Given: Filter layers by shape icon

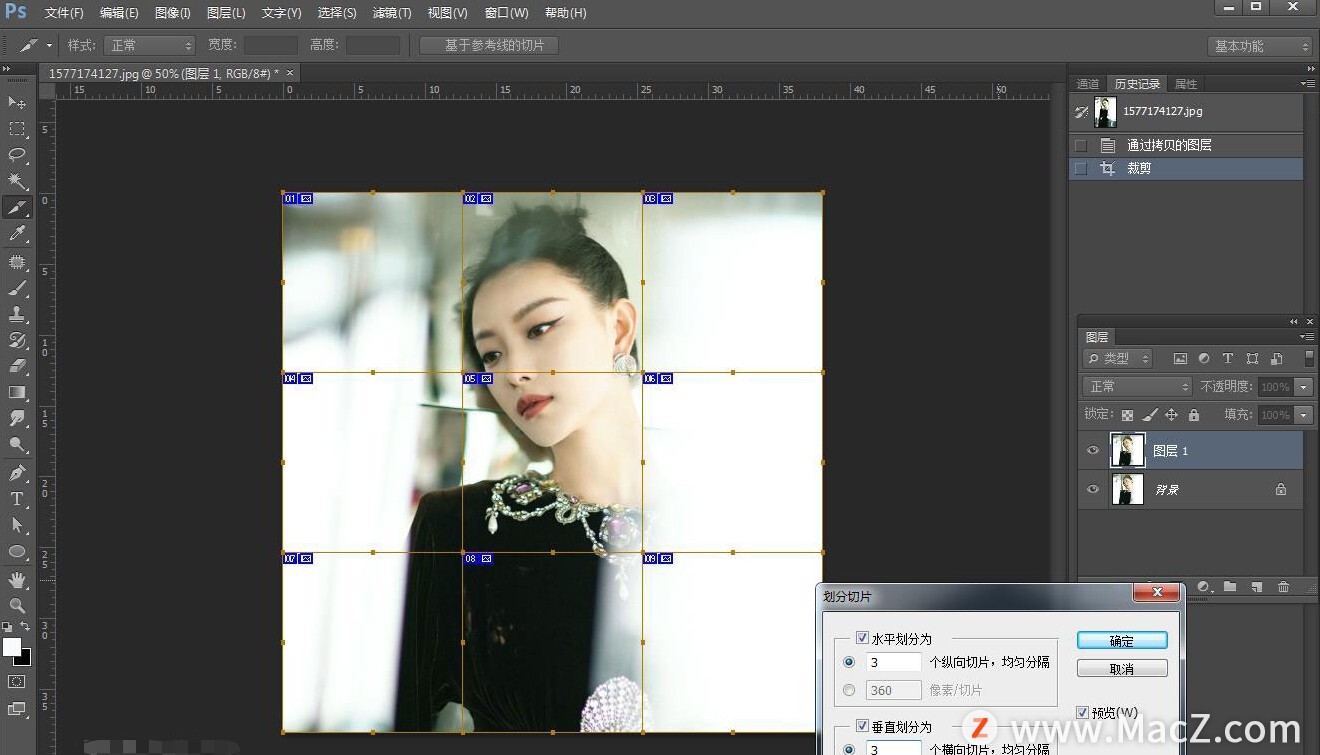Looking at the screenshot, I should (x=1252, y=359).
